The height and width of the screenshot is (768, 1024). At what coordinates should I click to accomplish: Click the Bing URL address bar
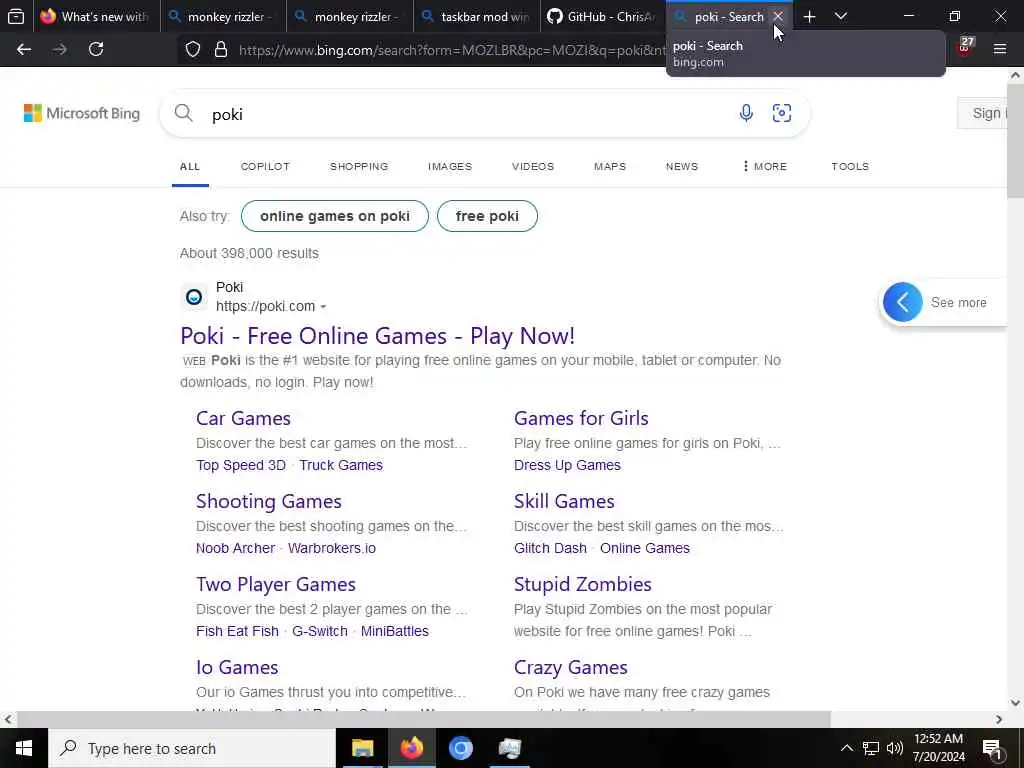click(451, 50)
